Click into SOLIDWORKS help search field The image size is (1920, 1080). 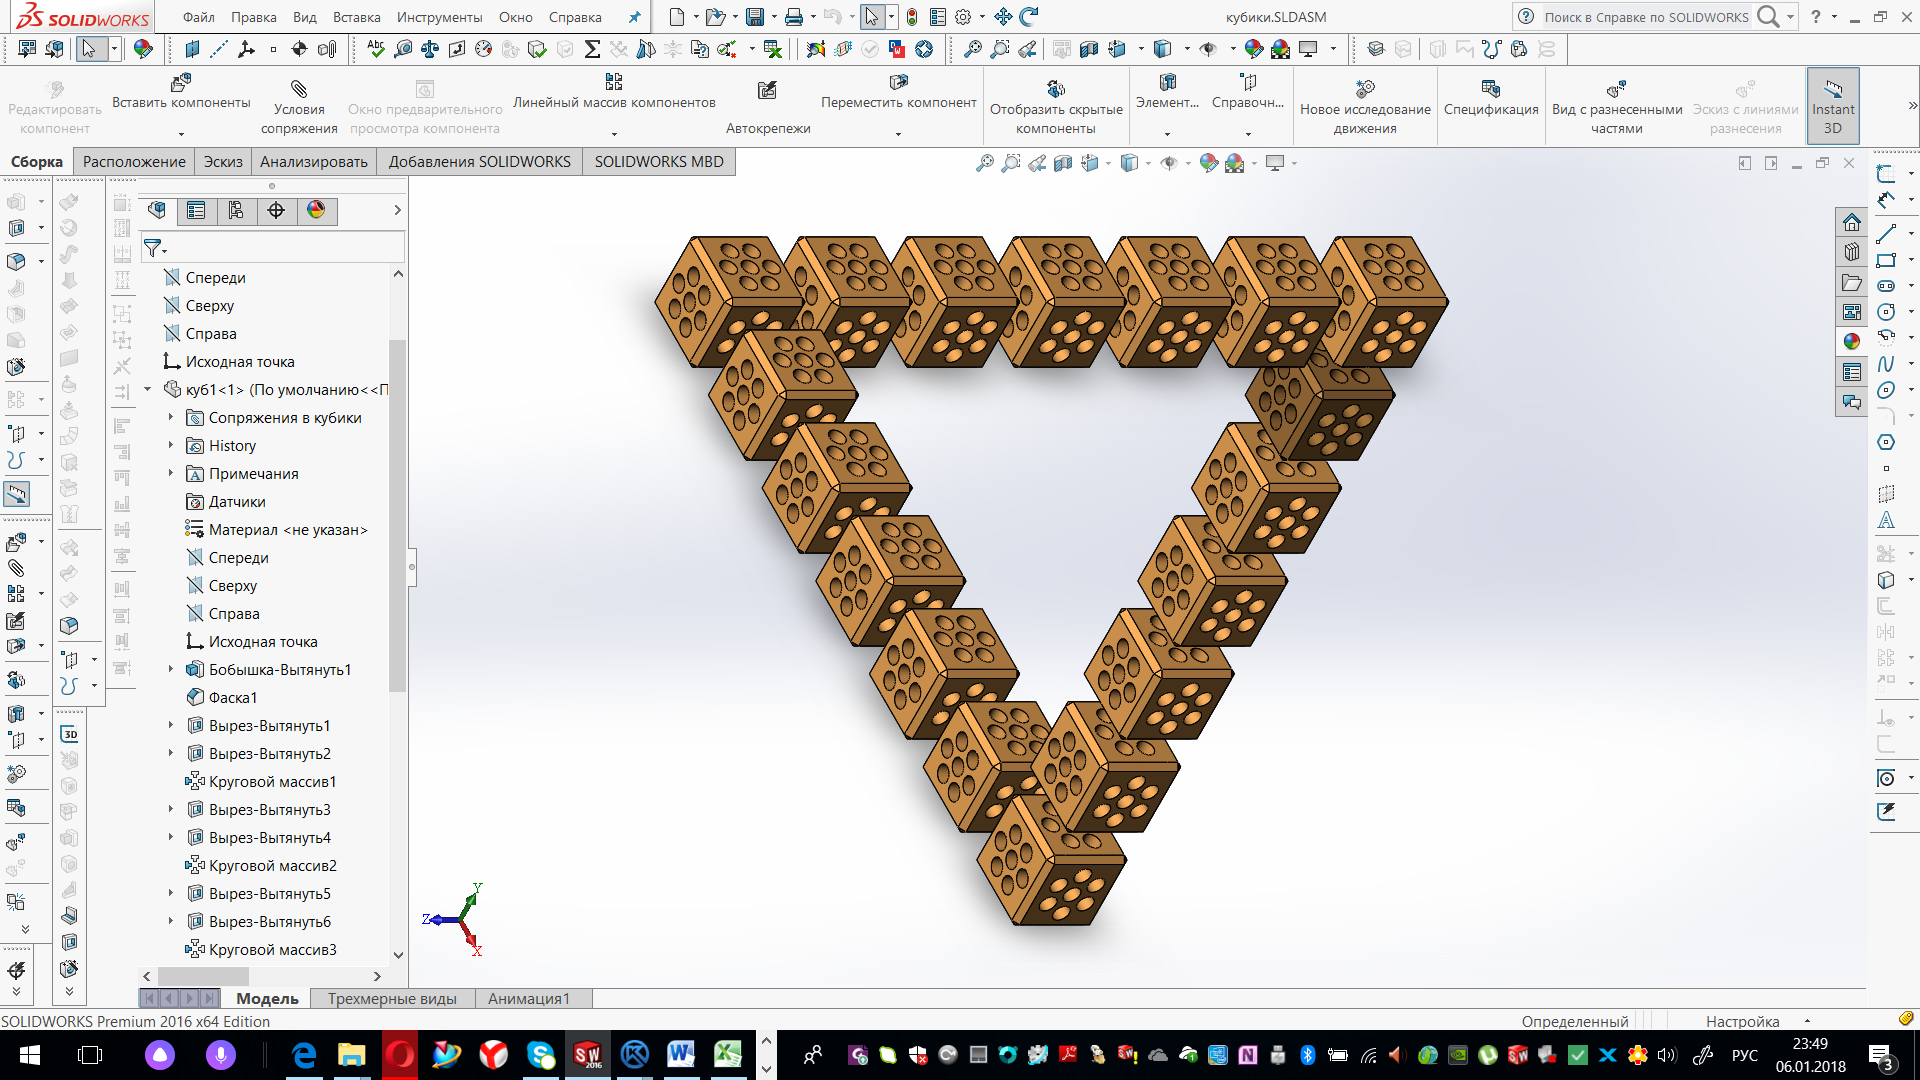1645,17
